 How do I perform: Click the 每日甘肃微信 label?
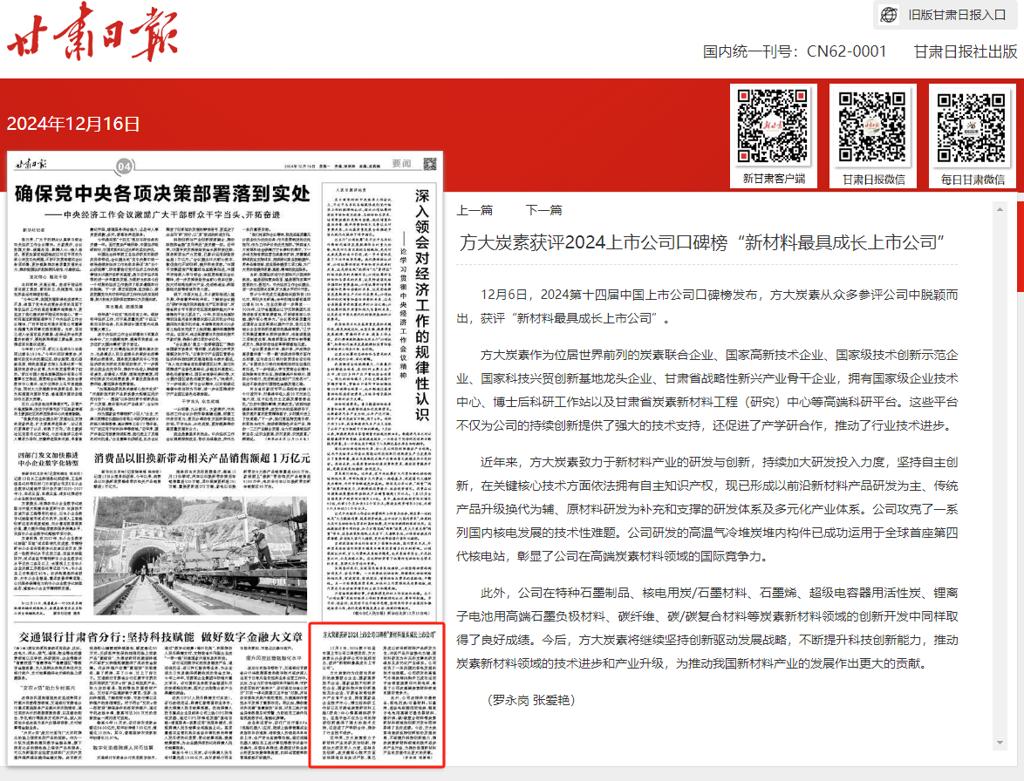click(972, 179)
